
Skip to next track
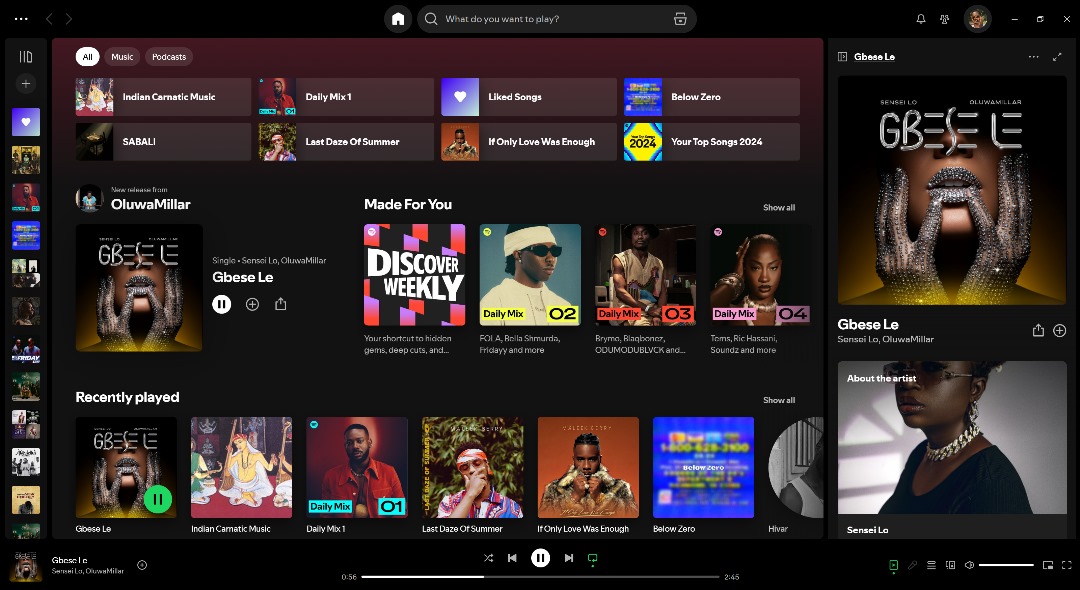coord(569,558)
